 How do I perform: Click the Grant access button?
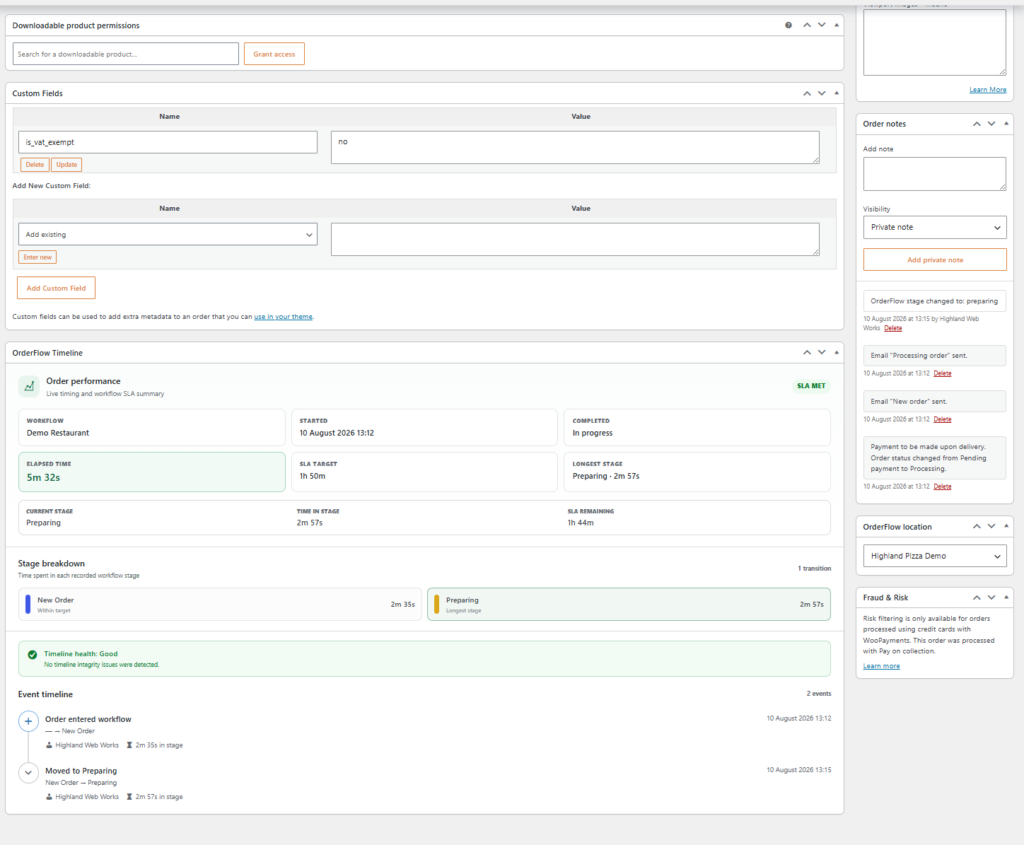click(x=274, y=54)
